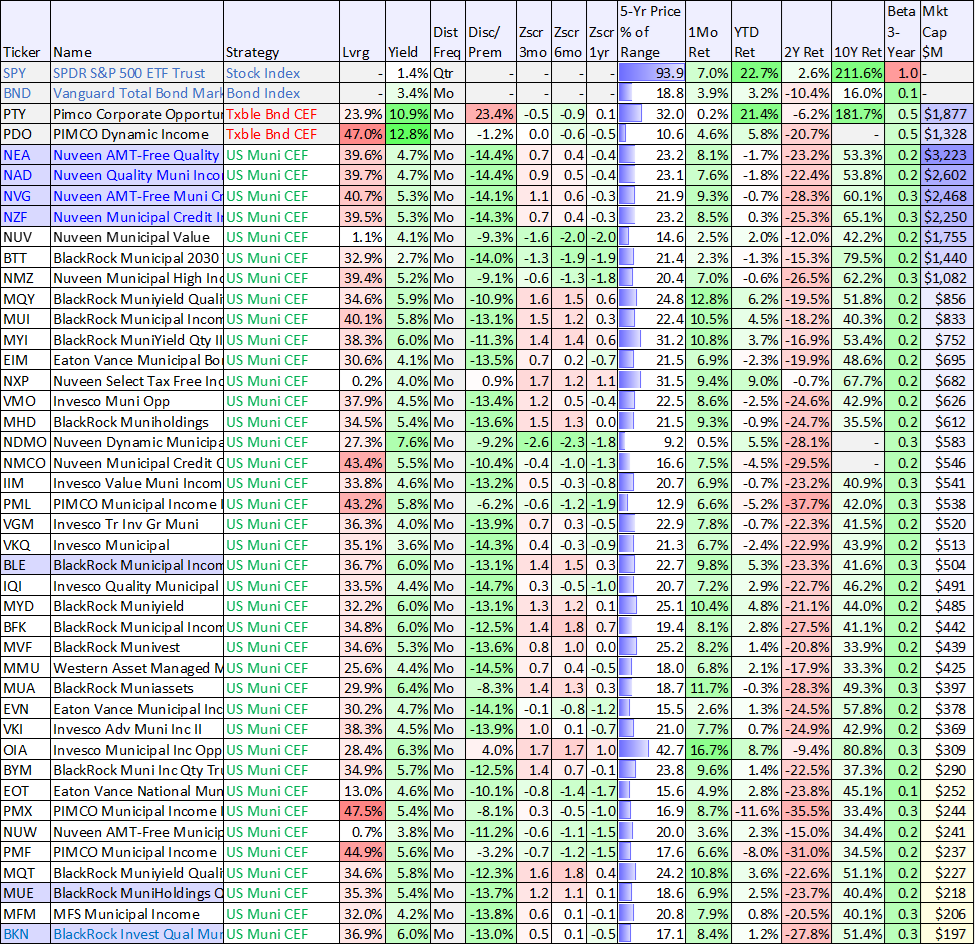Select BlackRock Munivest name cell

click(x=137, y=648)
